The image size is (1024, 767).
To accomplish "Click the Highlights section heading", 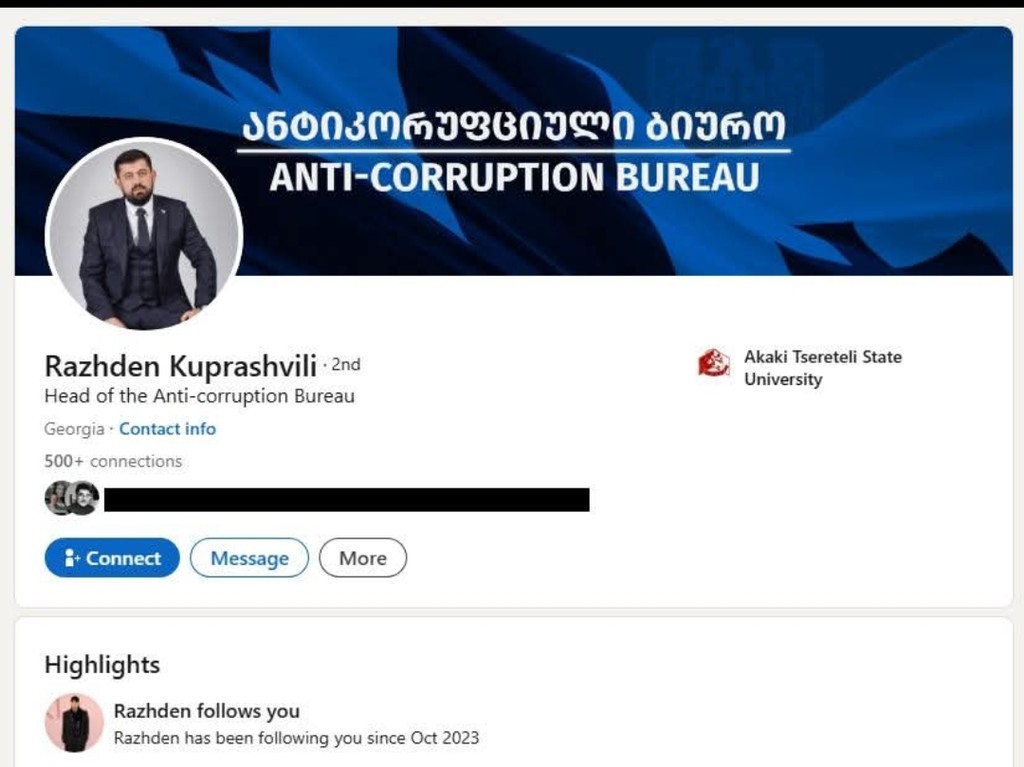I will [x=103, y=664].
